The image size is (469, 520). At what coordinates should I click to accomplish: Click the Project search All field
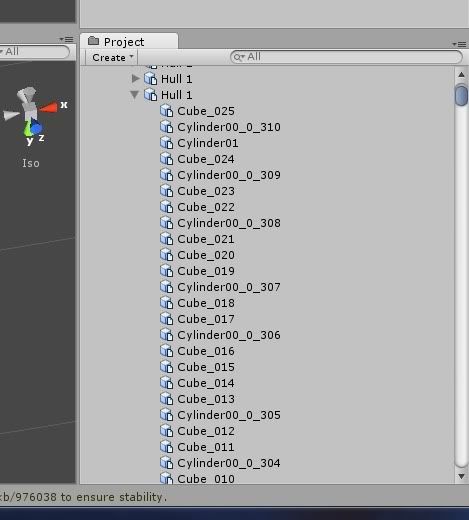tap(346, 57)
